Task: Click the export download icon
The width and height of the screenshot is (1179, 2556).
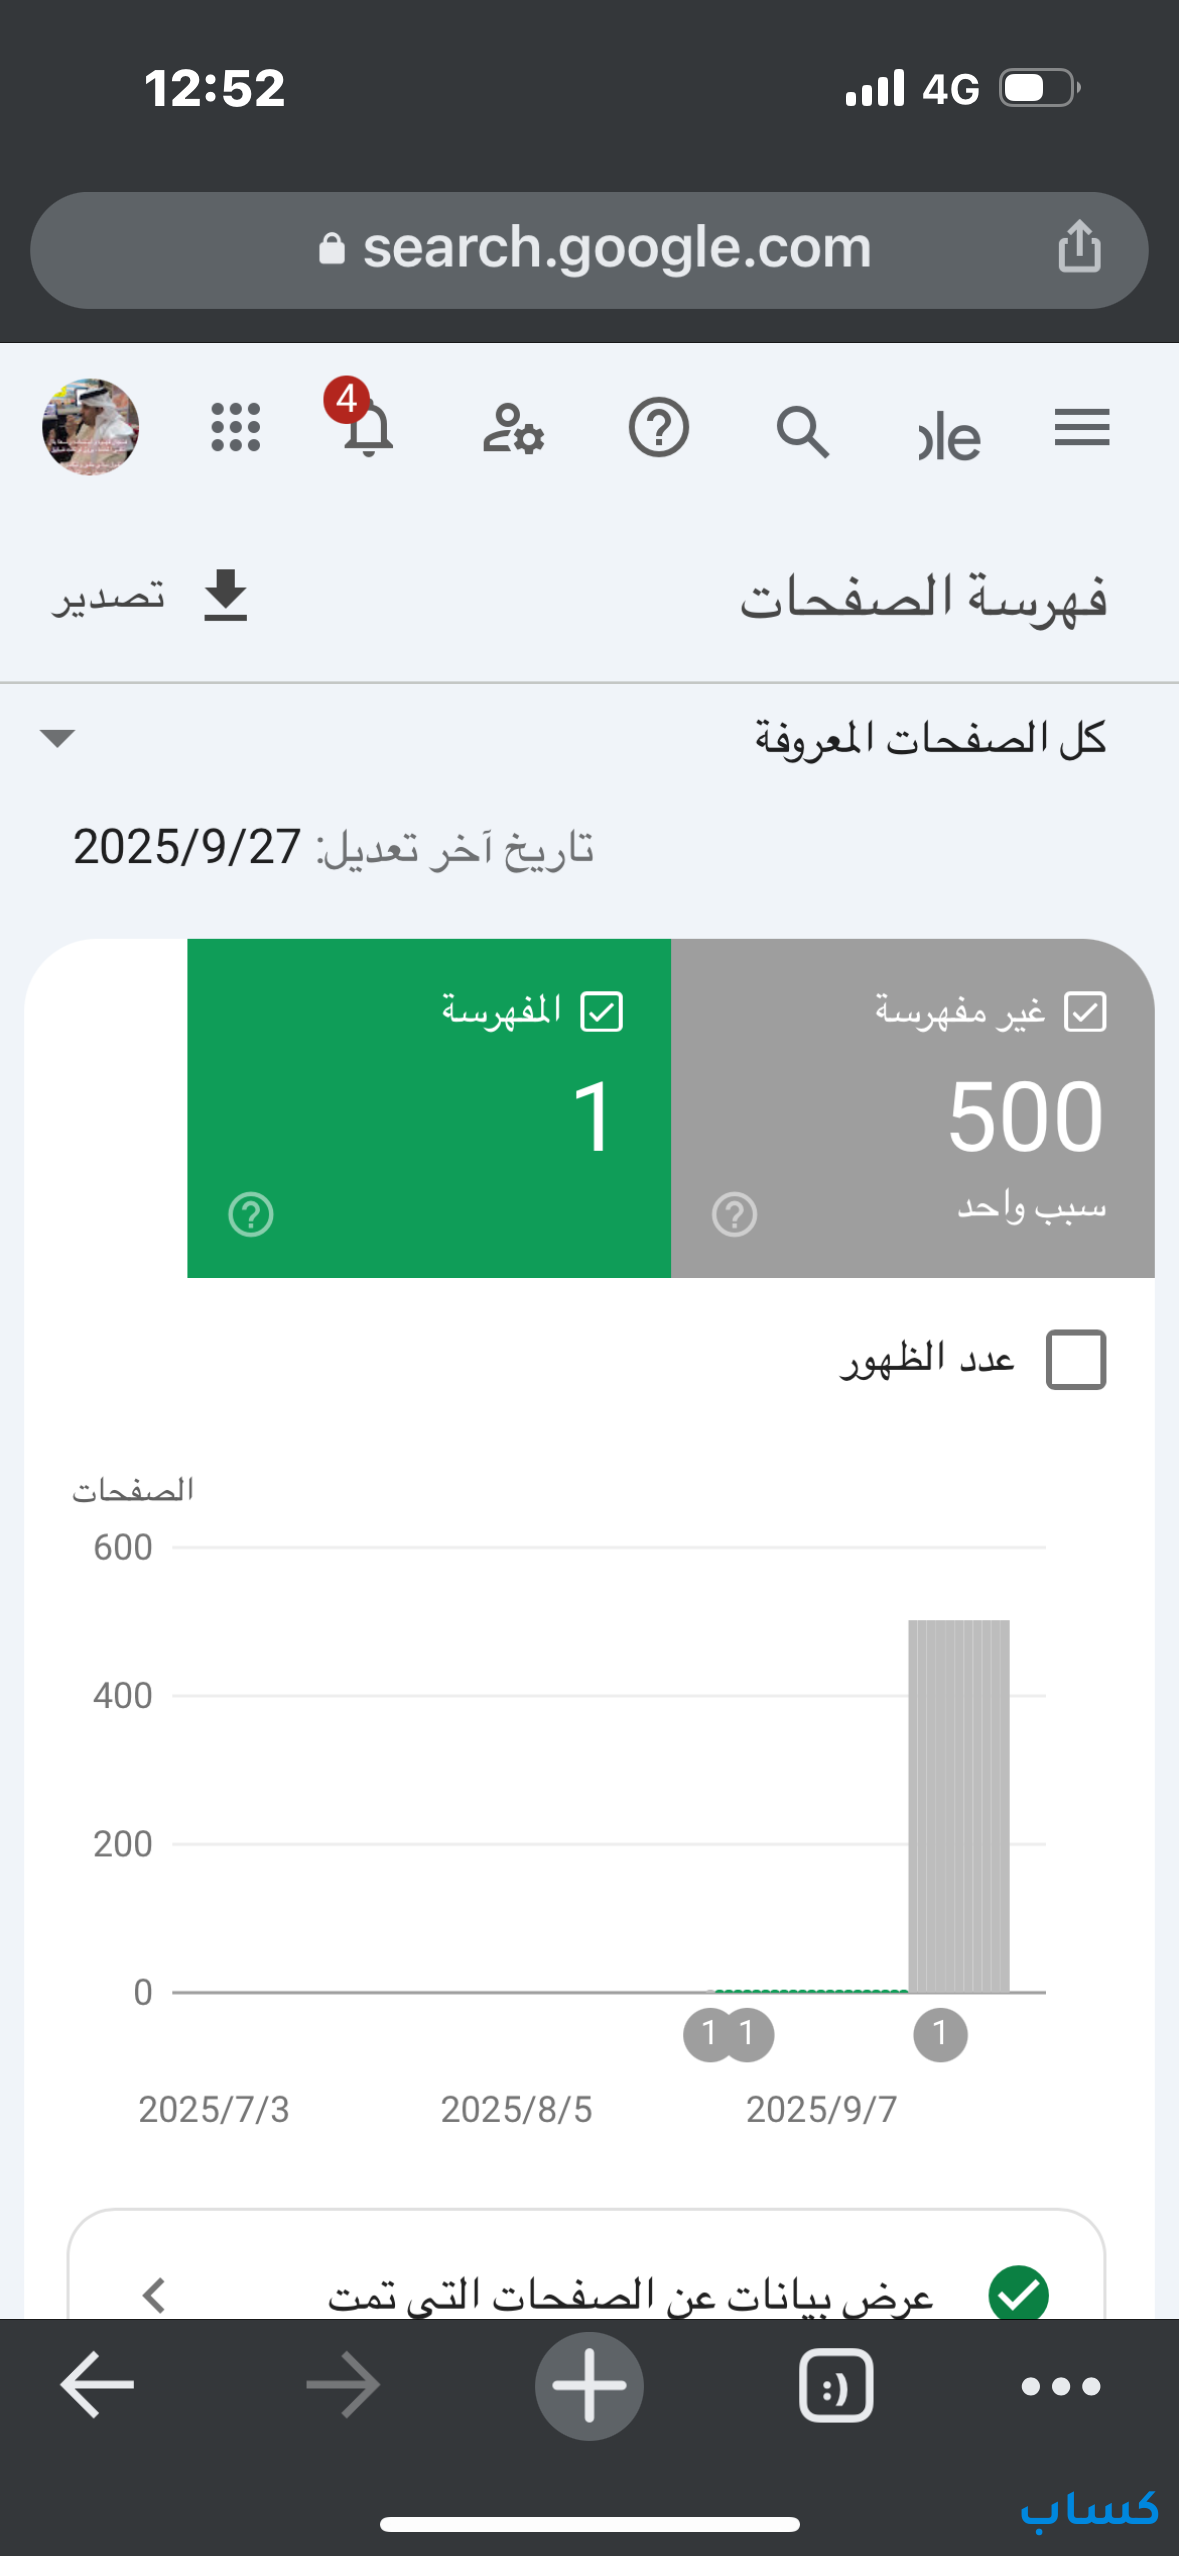Action: point(225,596)
